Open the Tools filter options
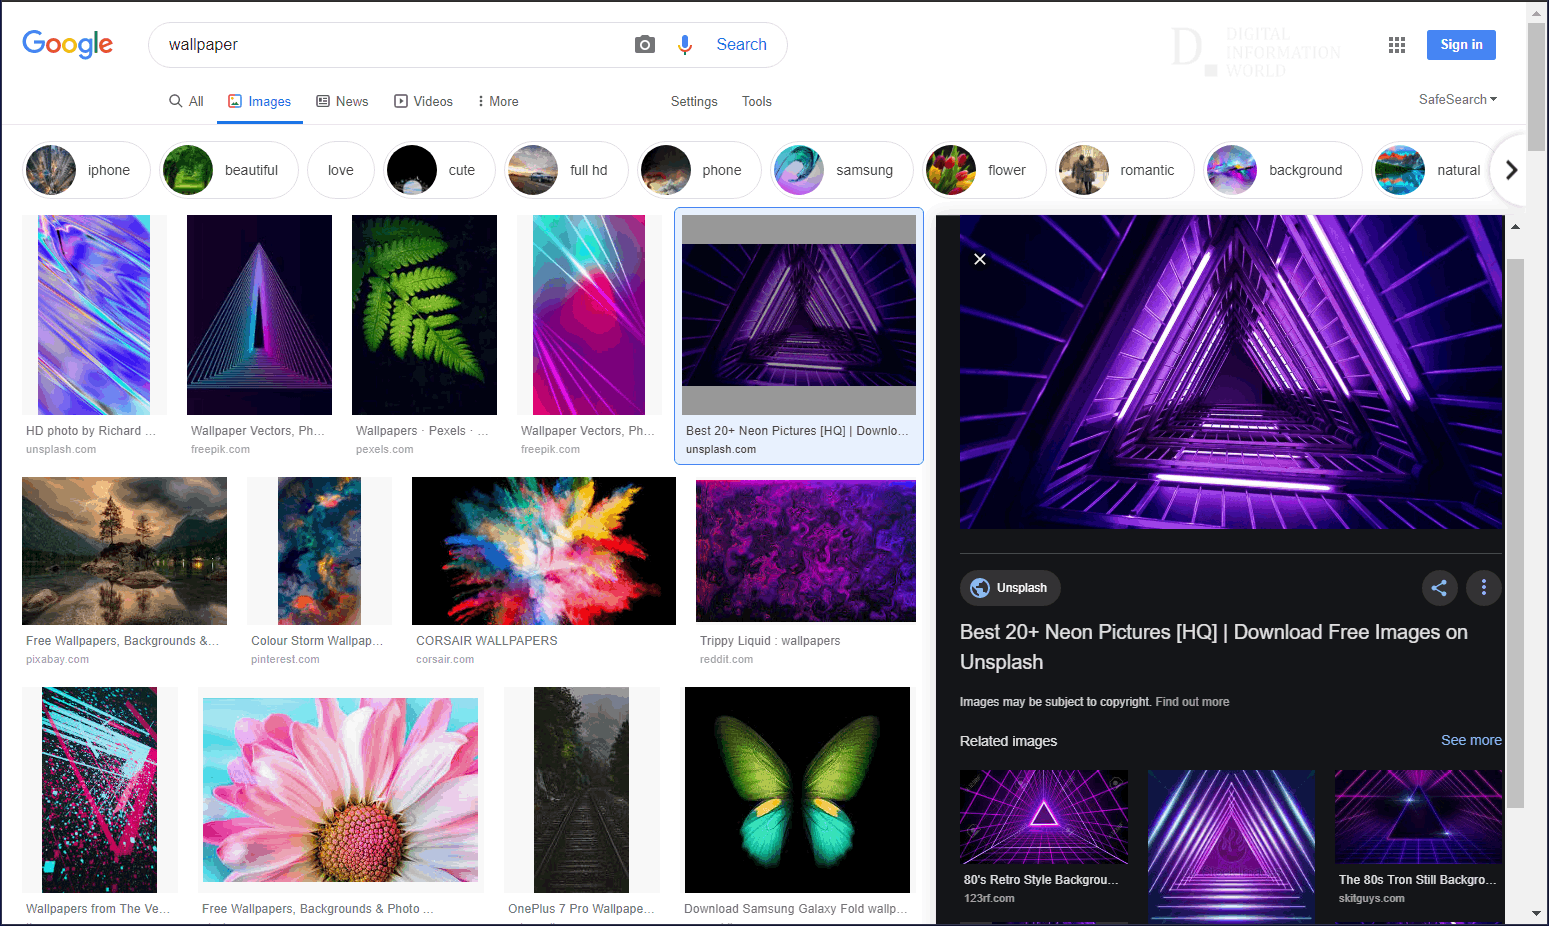The height and width of the screenshot is (926, 1549). click(x=757, y=101)
